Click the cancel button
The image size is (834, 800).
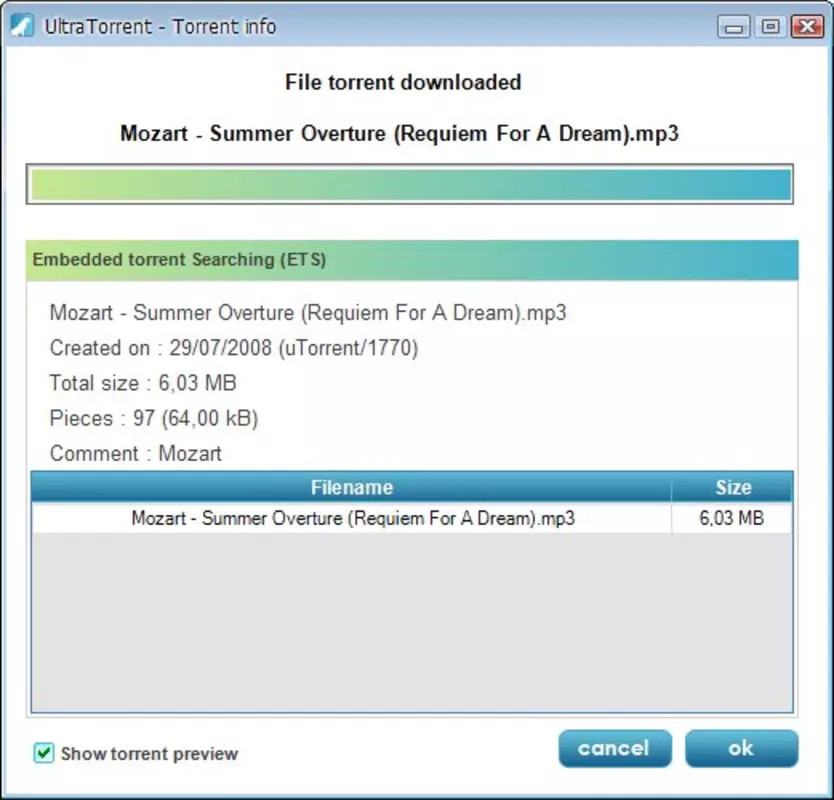click(615, 748)
